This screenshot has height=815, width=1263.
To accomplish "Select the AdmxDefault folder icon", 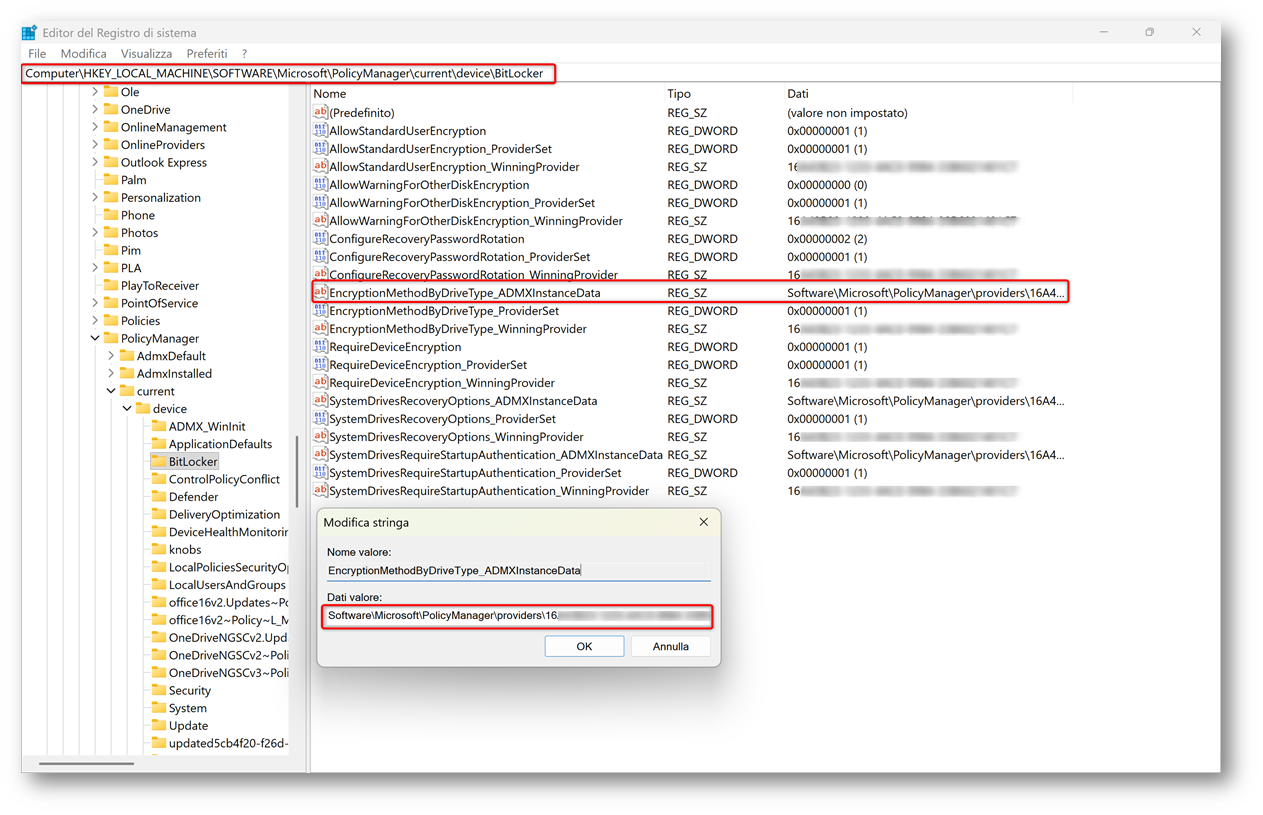I will pos(126,356).
